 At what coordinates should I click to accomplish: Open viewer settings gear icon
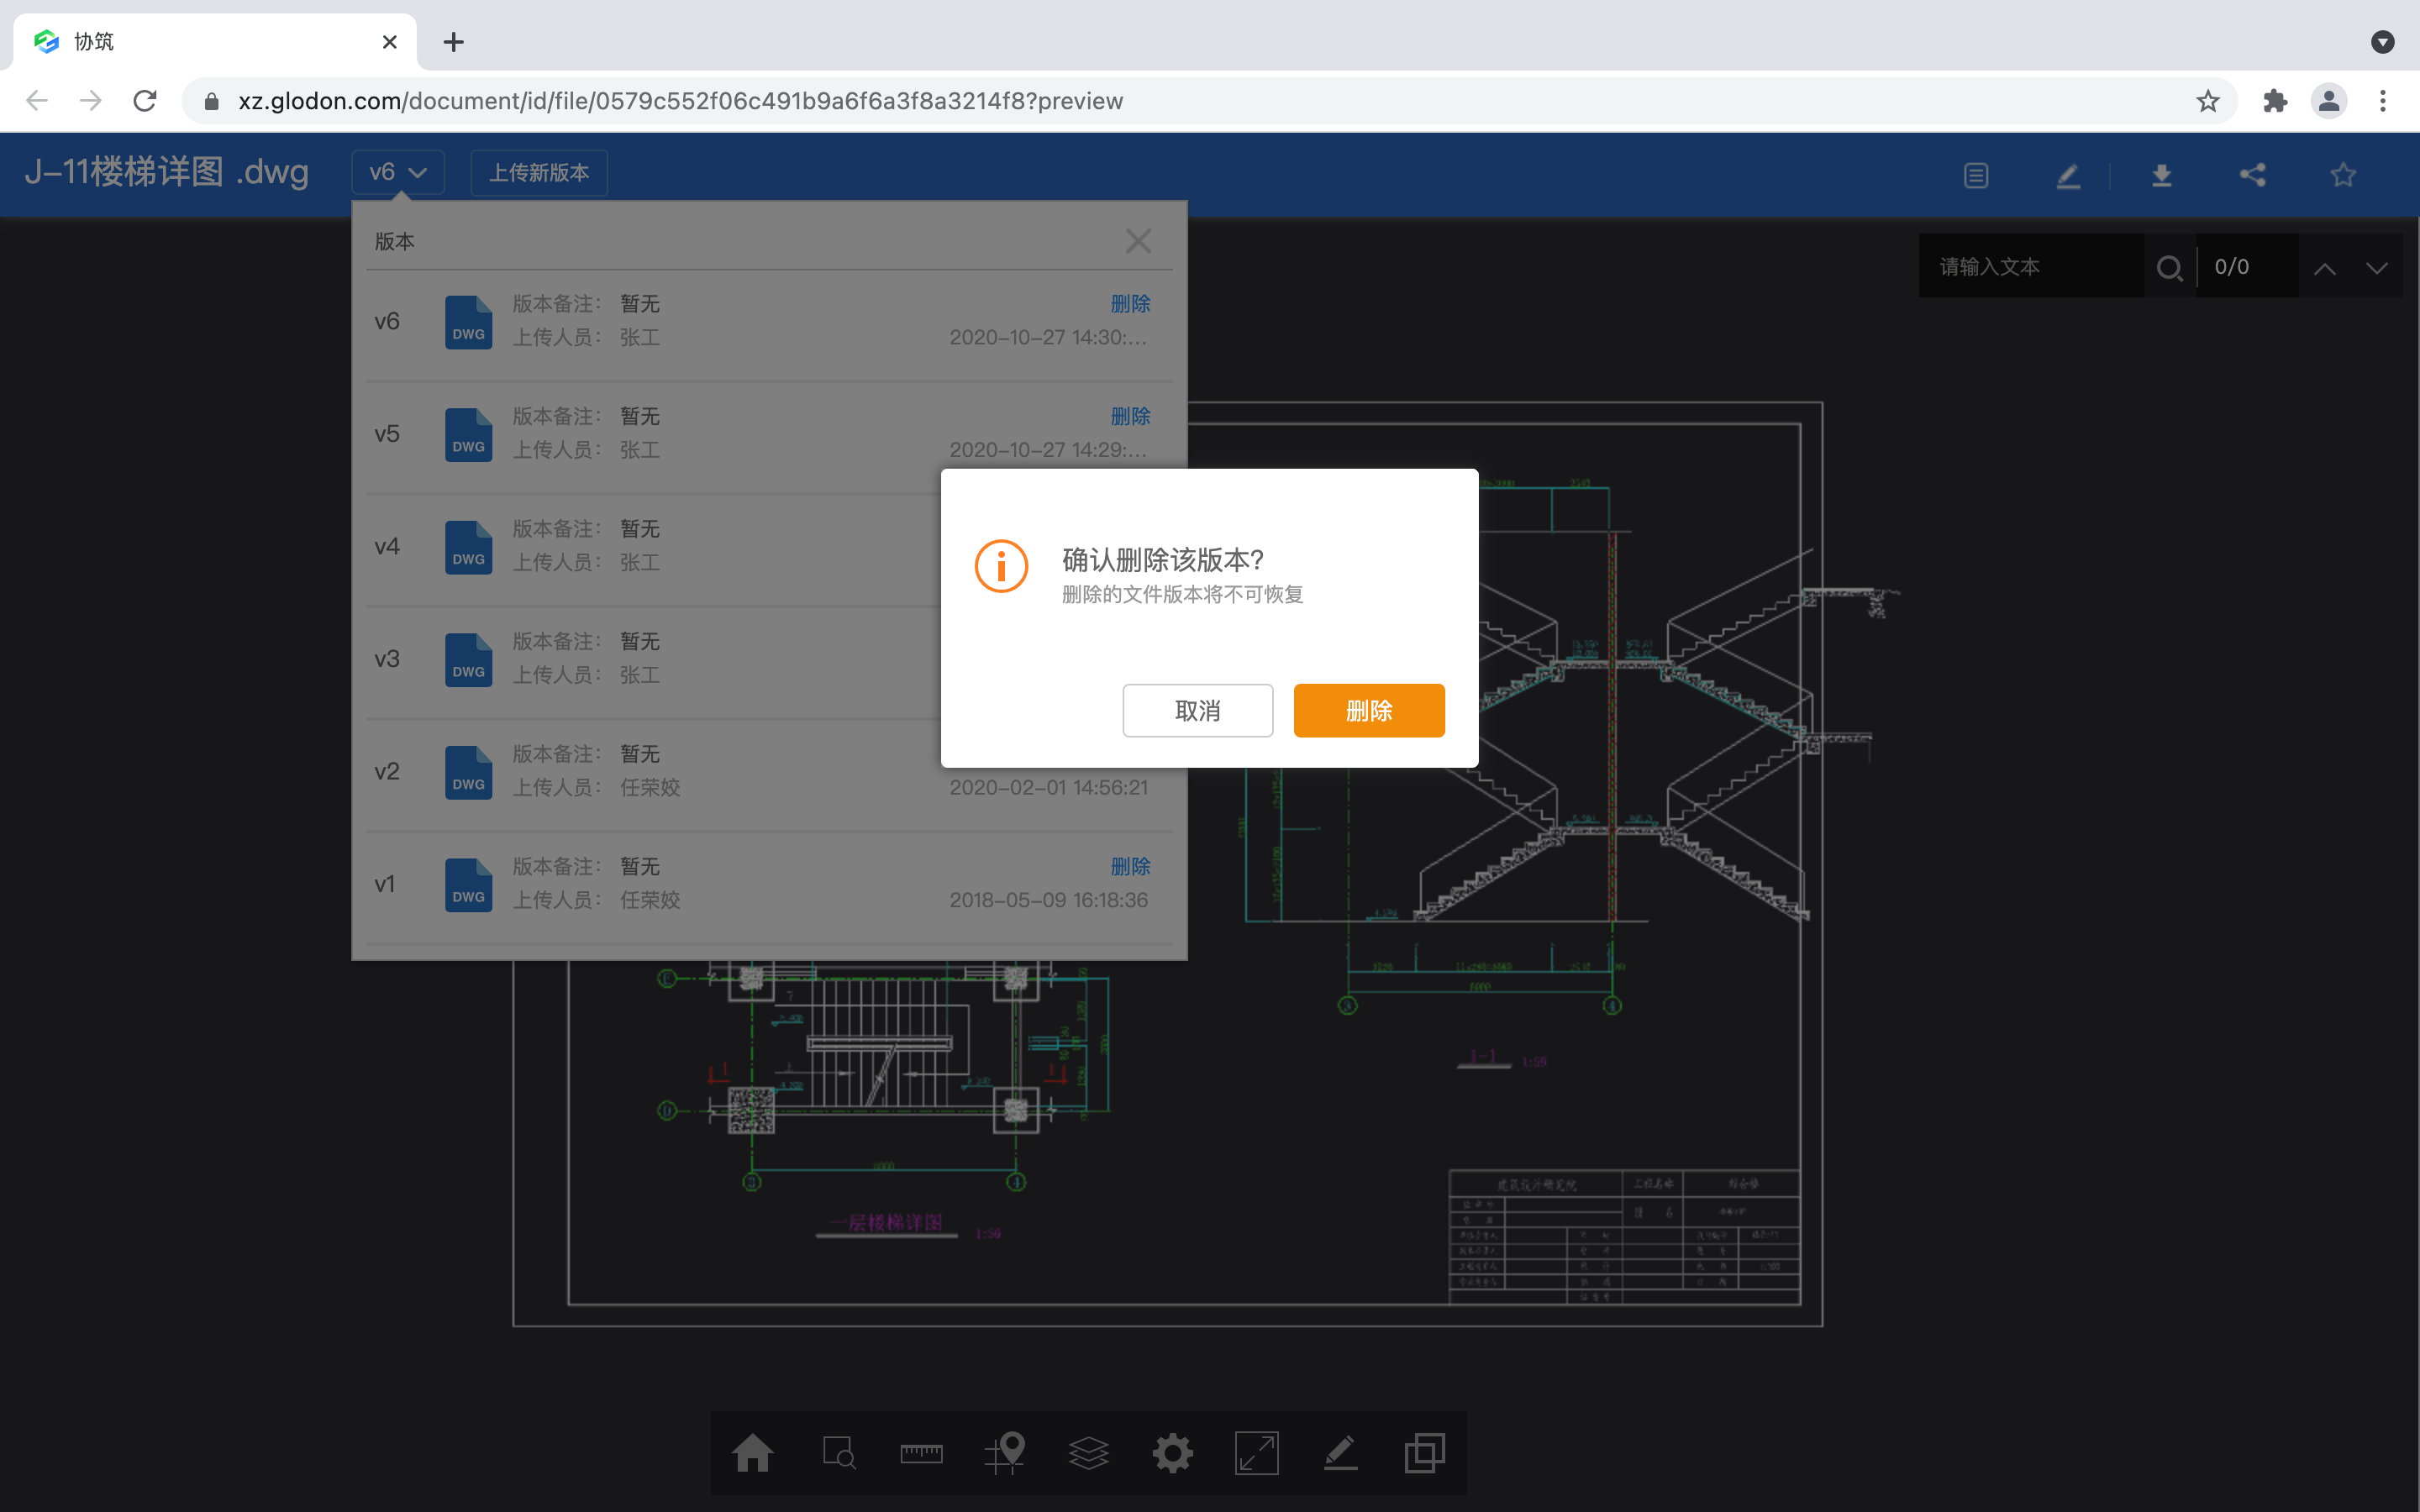click(x=1172, y=1452)
